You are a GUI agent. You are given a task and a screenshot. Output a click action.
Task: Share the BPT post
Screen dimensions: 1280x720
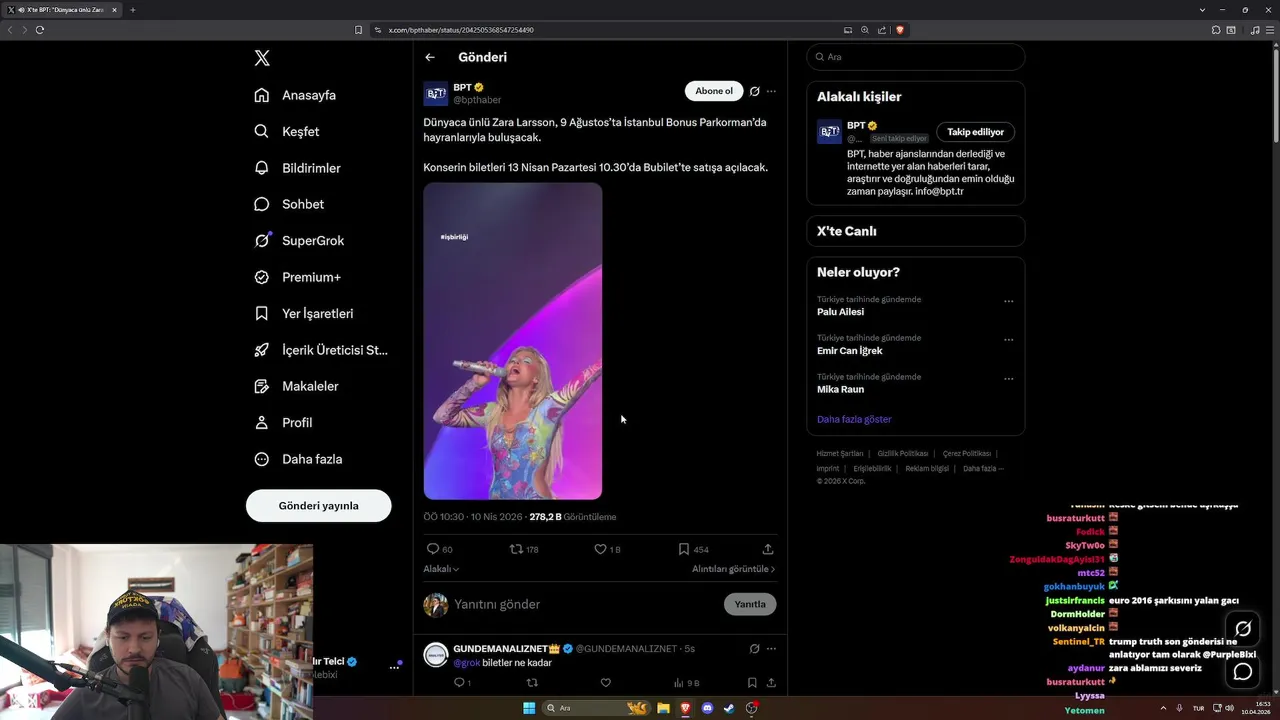tap(768, 549)
